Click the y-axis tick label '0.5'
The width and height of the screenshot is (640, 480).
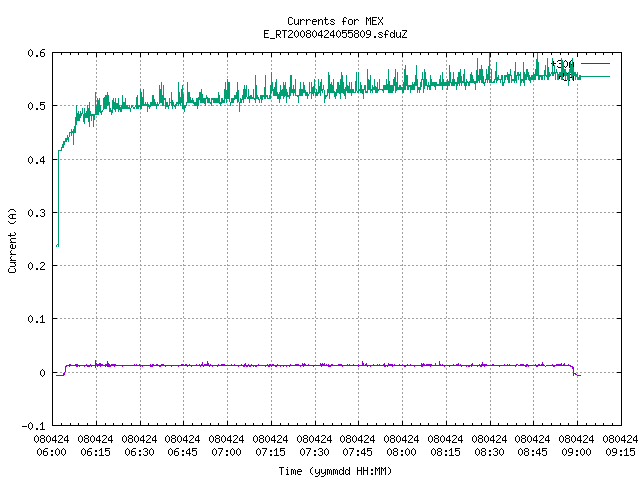point(36,107)
